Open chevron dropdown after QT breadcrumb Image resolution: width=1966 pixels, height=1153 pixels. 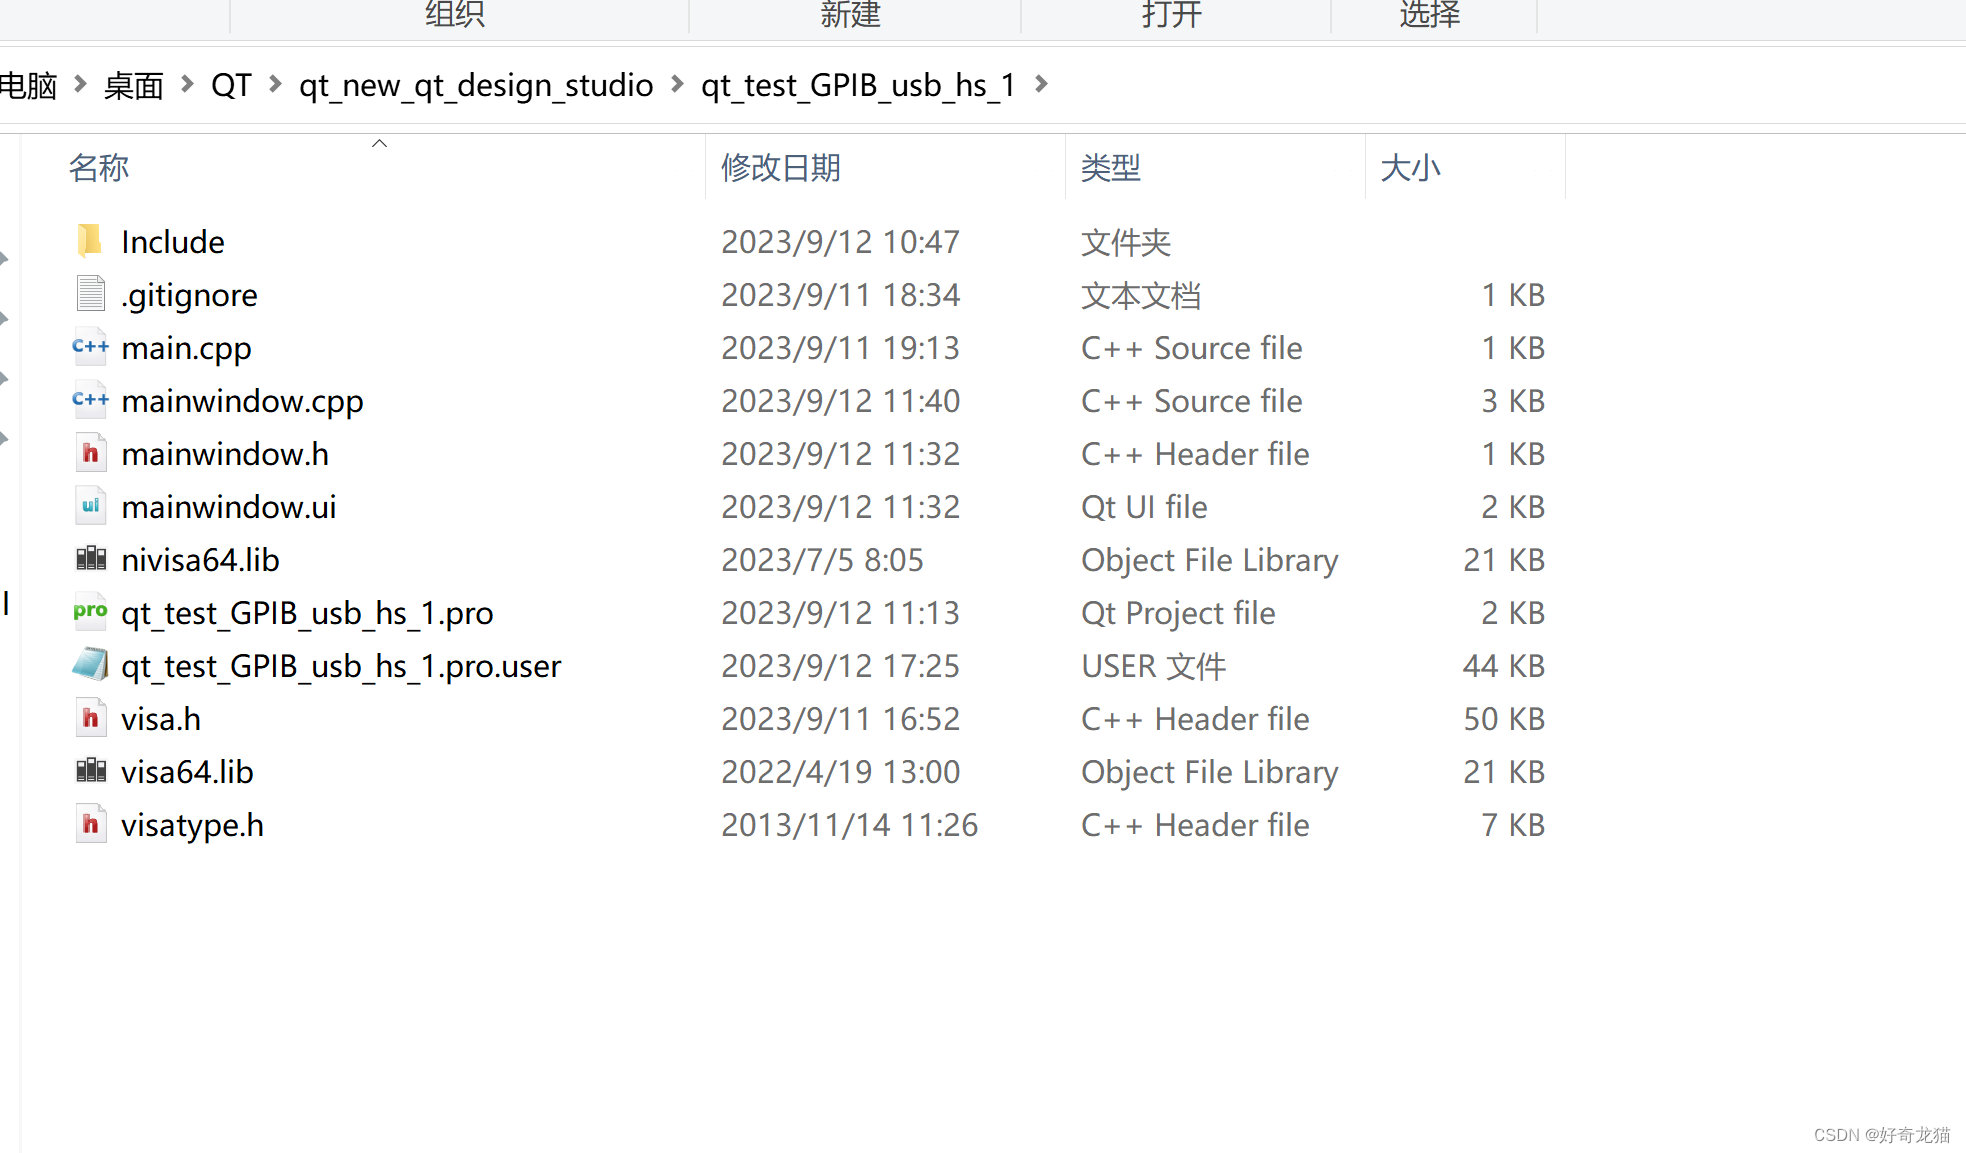tap(275, 84)
